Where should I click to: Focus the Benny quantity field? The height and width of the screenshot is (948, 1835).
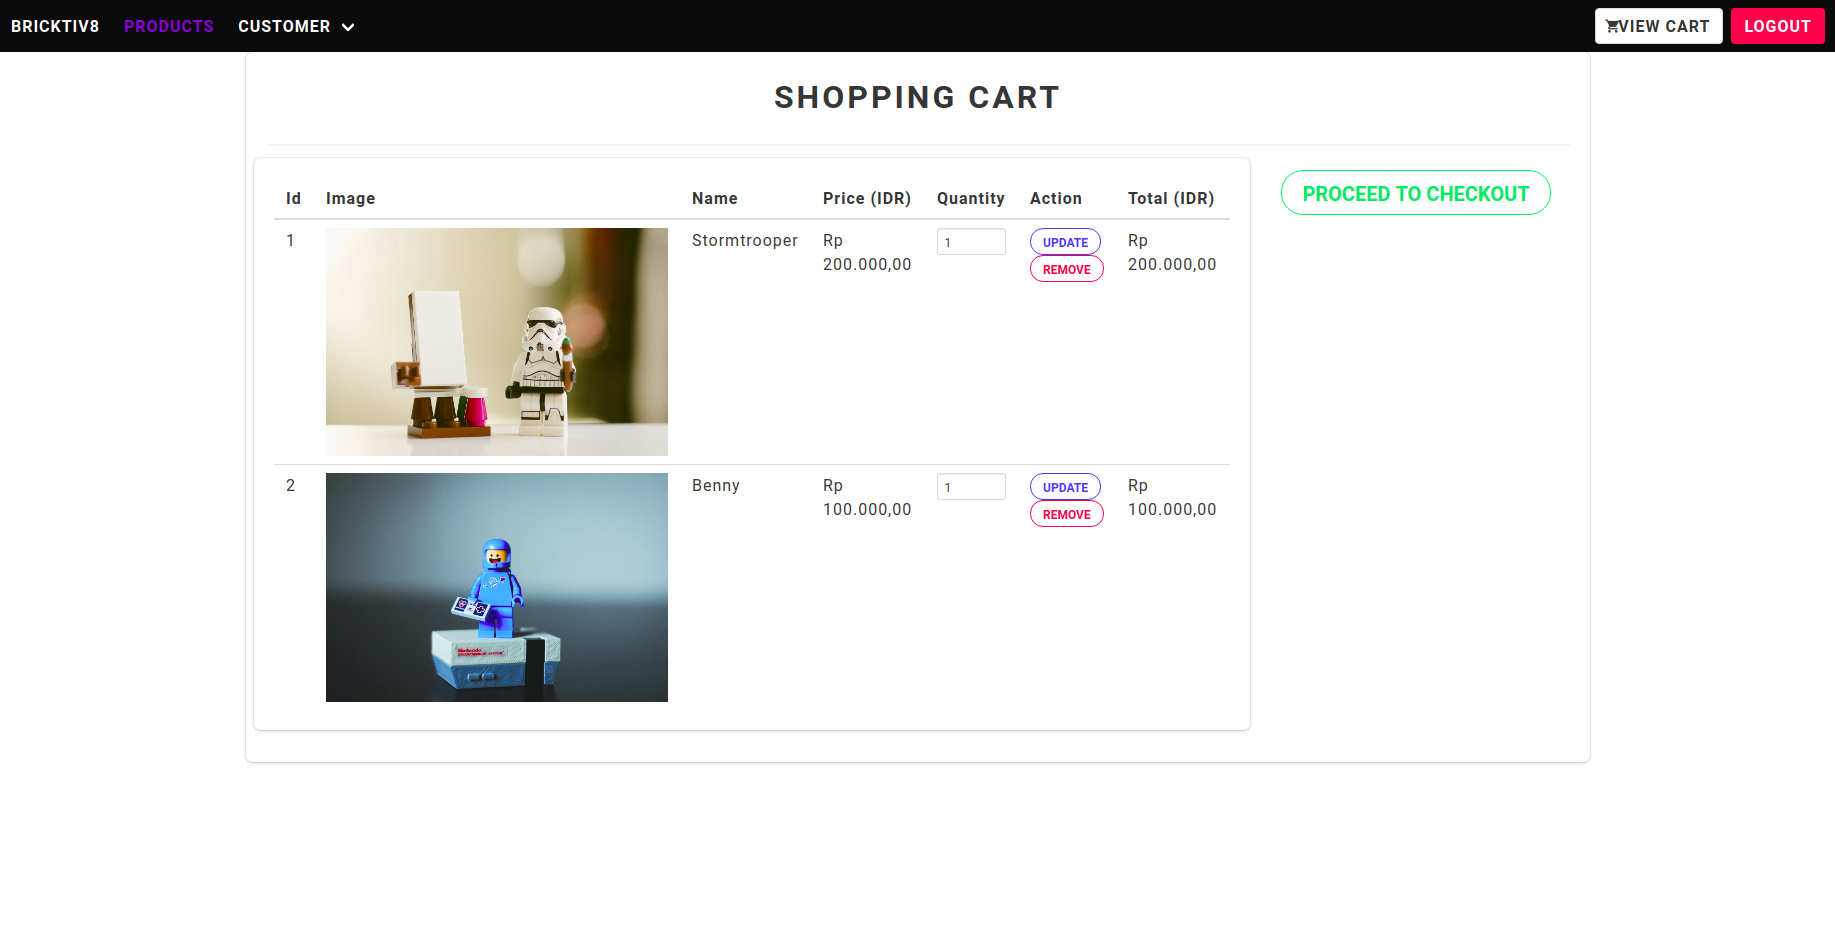click(x=971, y=487)
